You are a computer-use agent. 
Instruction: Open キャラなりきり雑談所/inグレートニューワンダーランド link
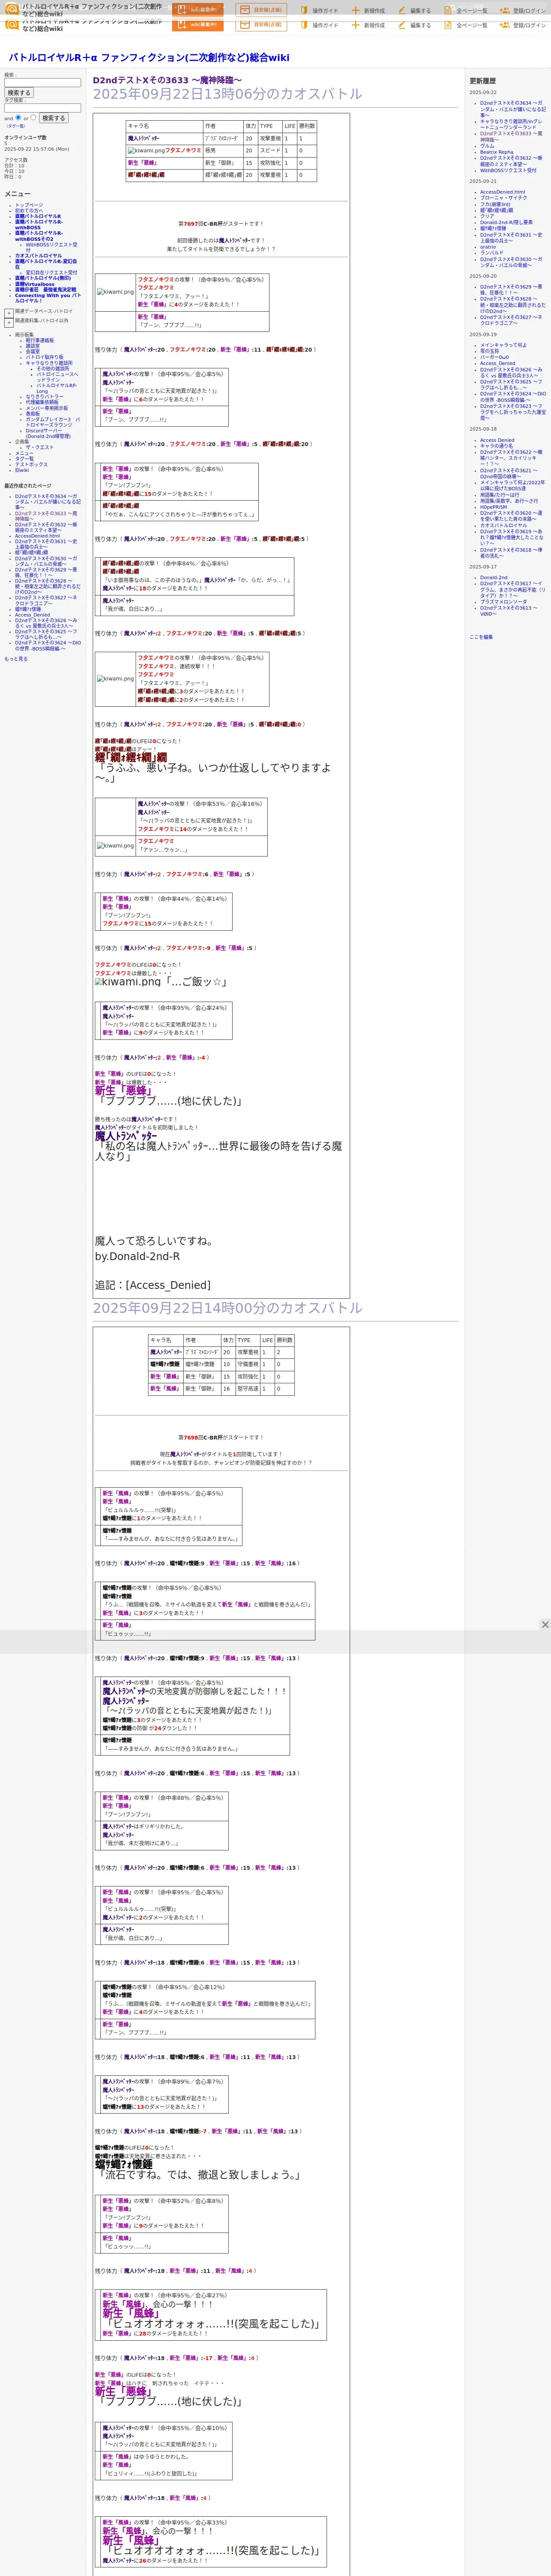point(512,124)
